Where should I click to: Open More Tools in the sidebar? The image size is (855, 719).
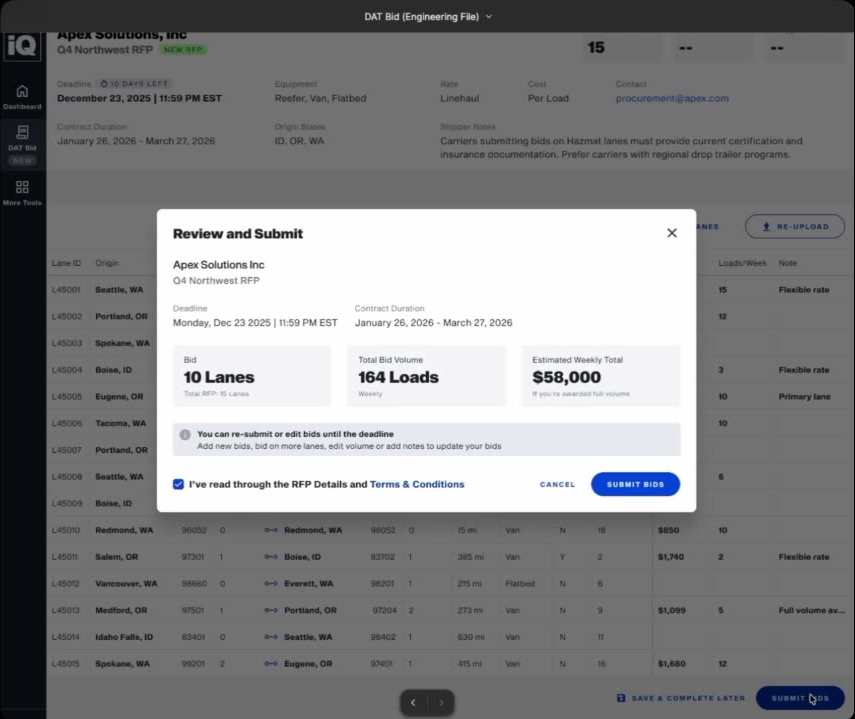[22, 192]
